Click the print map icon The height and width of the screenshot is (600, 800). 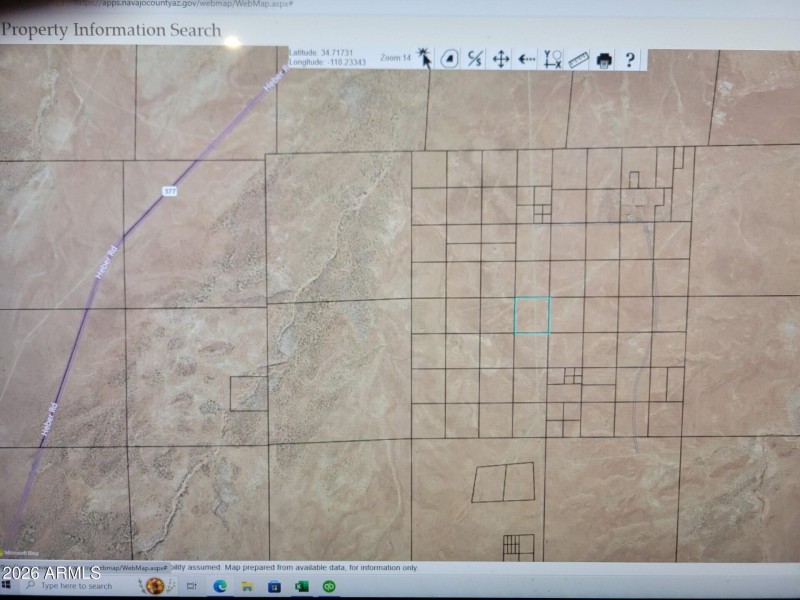pyautogui.click(x=604, y=60)
